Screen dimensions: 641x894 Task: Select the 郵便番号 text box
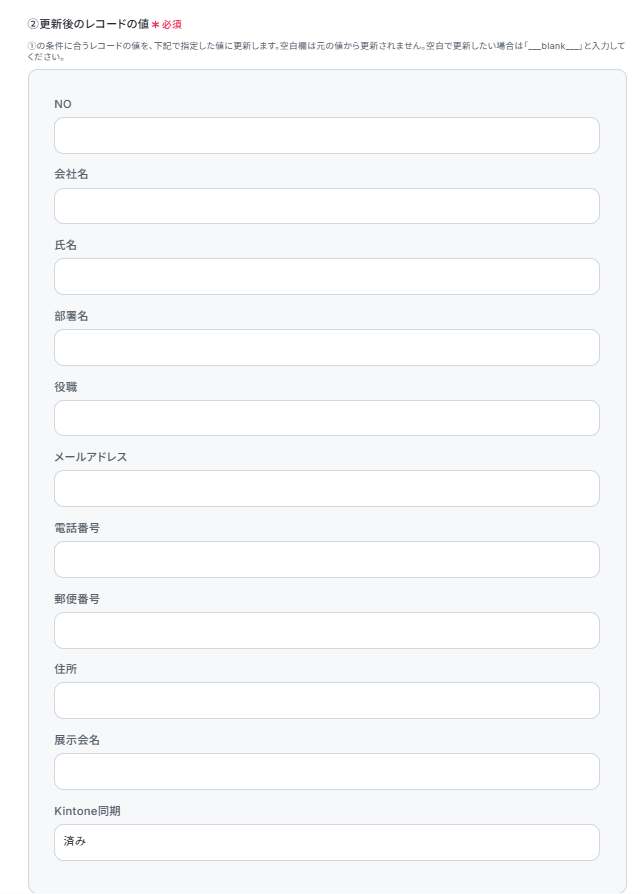pyautogui.click(x=327, y=631)
